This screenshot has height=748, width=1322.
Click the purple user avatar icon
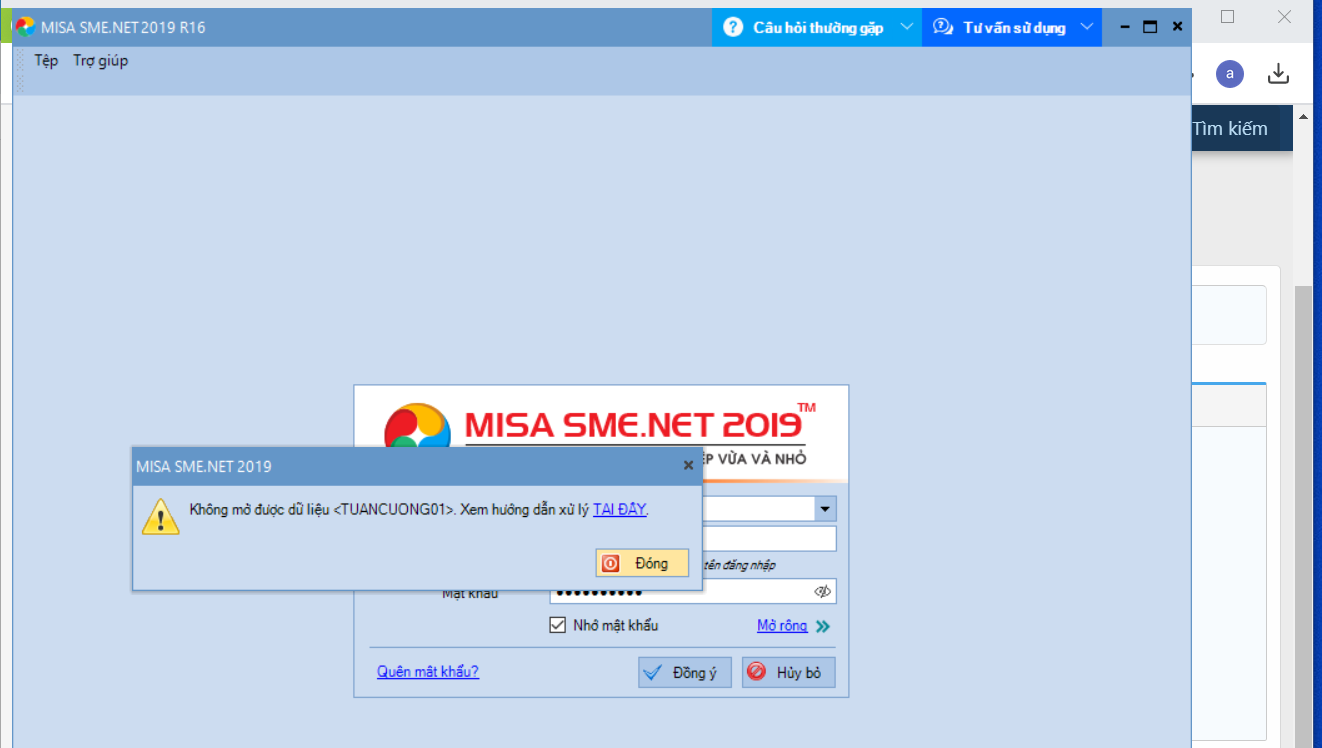pos(1229,74)
